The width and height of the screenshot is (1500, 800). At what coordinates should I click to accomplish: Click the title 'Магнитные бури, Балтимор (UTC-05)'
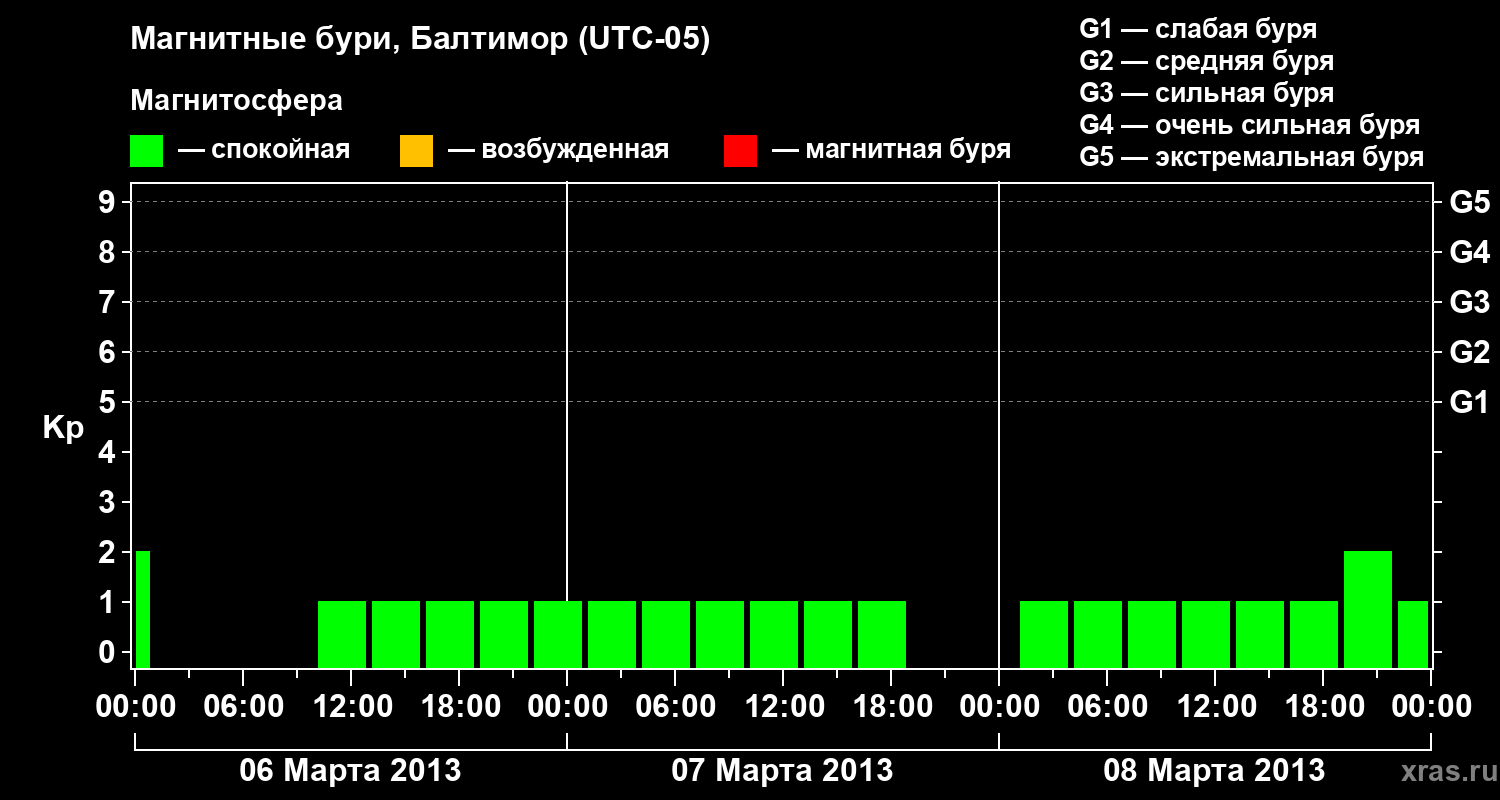tap(420, 40)
